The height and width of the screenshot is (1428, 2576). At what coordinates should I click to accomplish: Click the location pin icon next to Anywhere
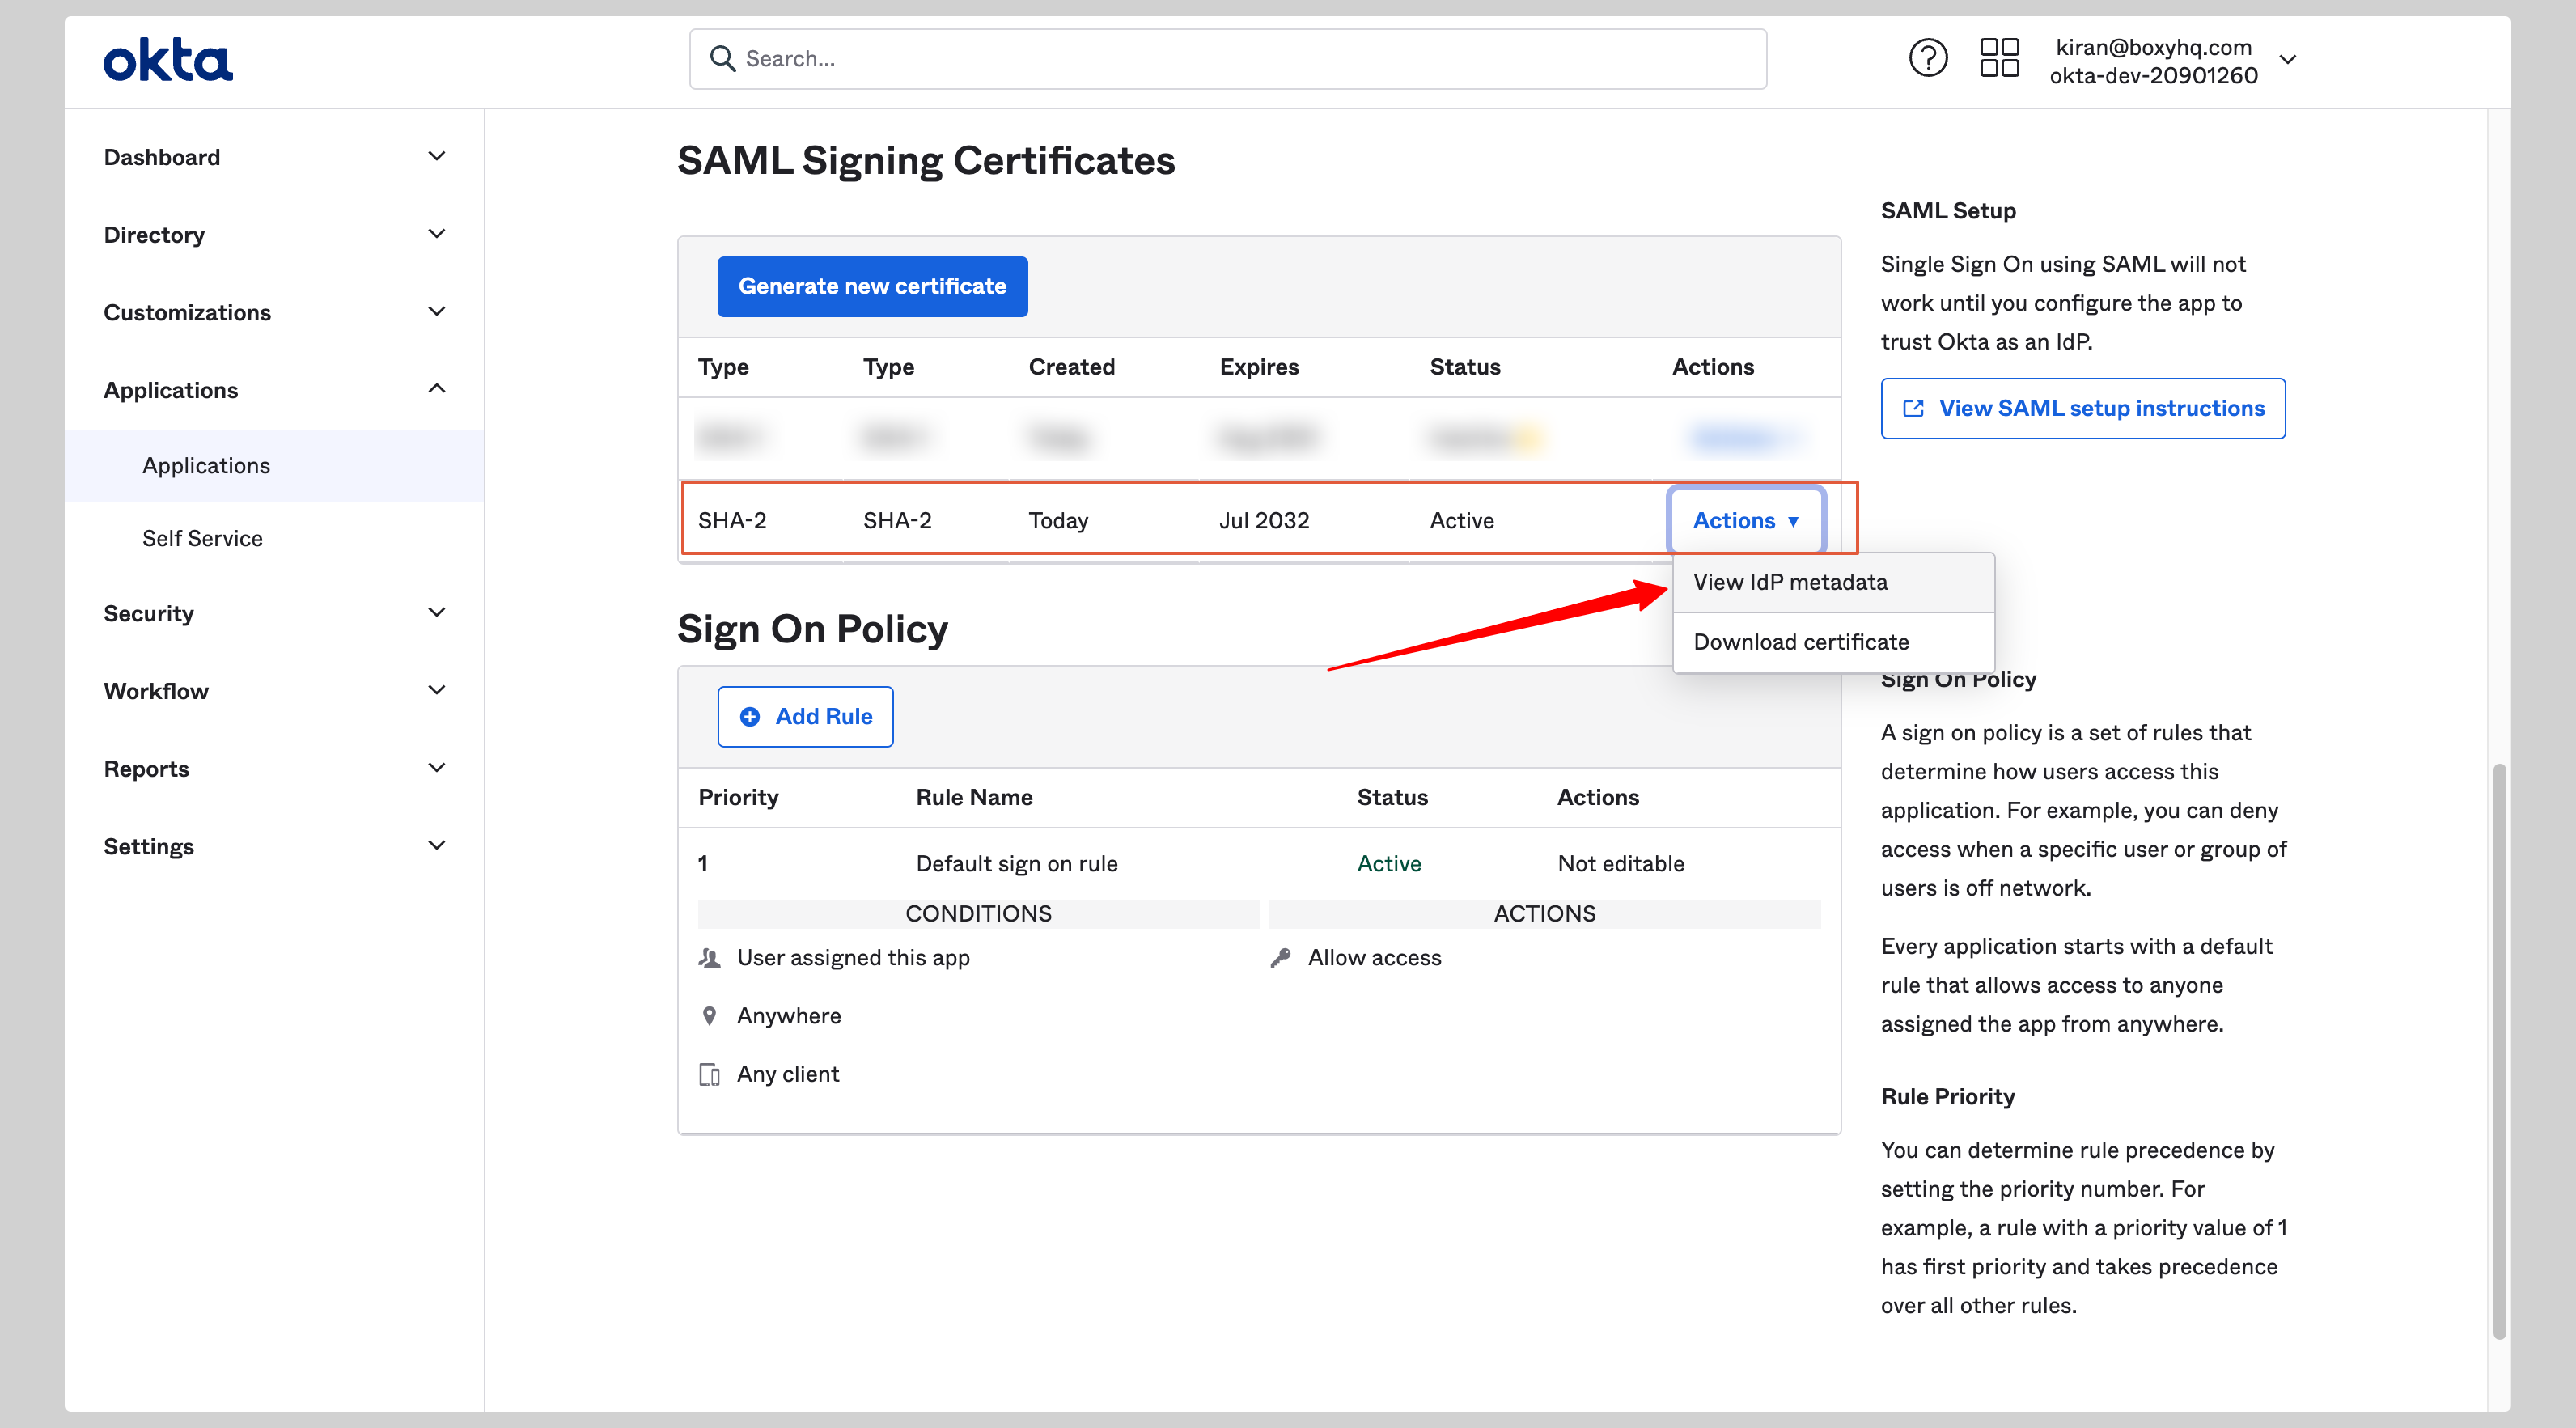pos(710,1015)
